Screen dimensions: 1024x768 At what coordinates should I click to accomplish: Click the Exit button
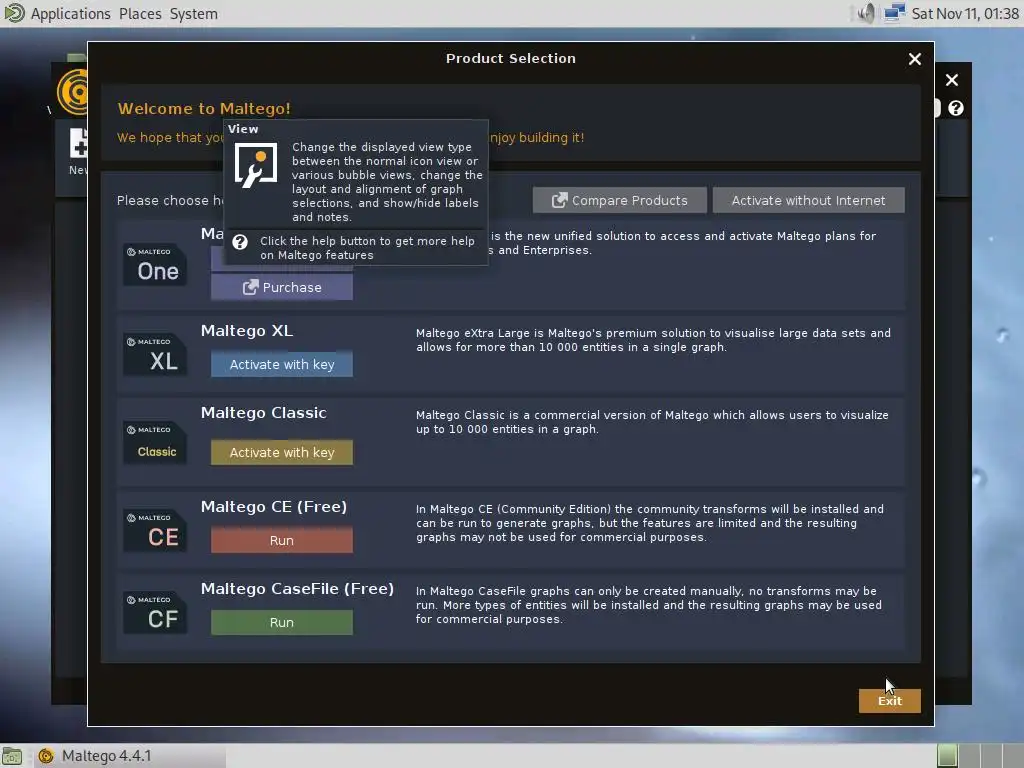click(889, 701)
